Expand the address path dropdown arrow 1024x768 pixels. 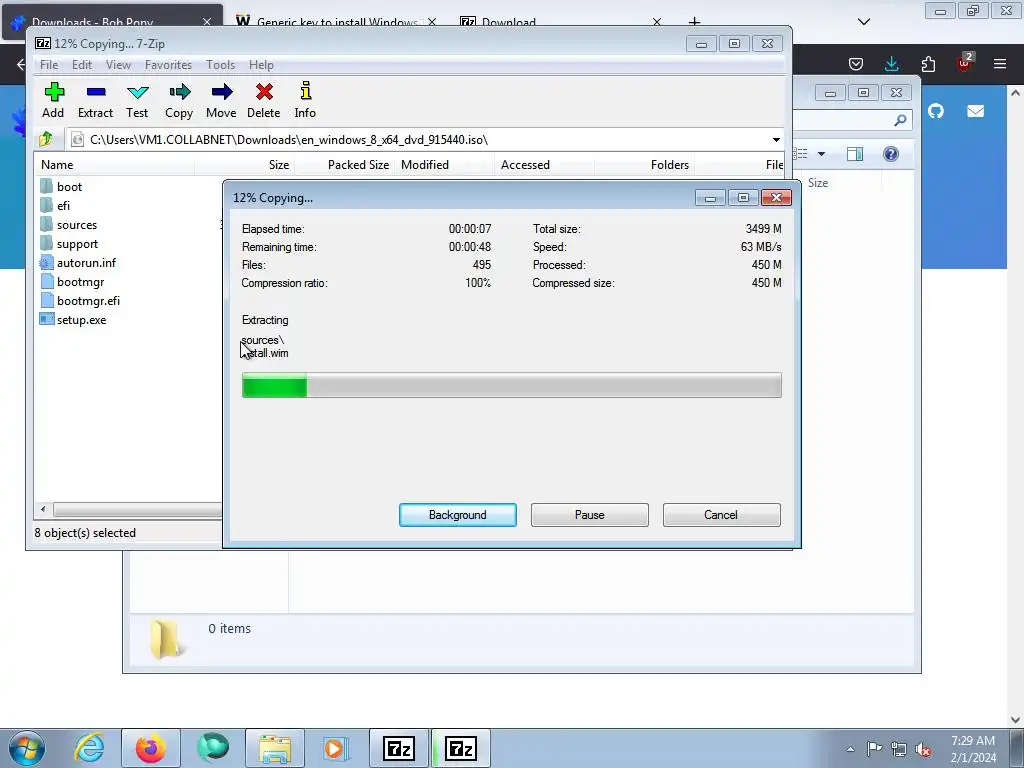pyautogui.click(x=776, y=140)
